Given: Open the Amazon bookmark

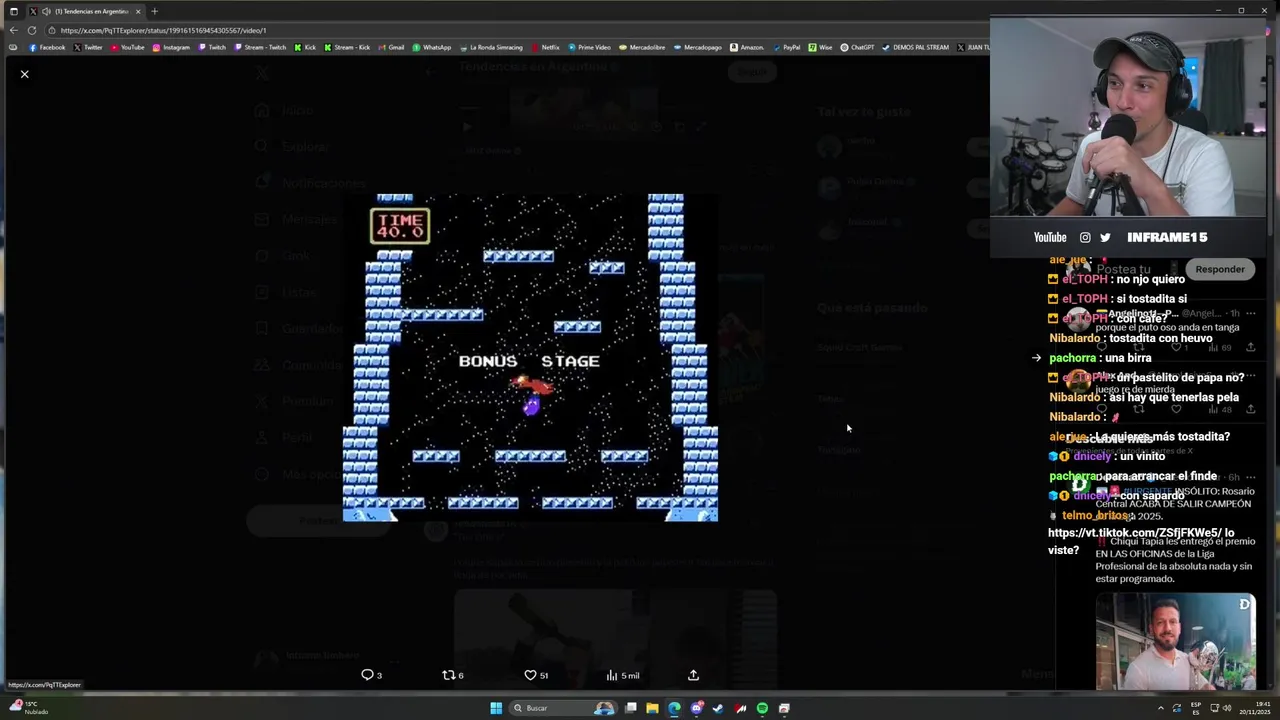Looking at the screenshot, I should point(747,47).
